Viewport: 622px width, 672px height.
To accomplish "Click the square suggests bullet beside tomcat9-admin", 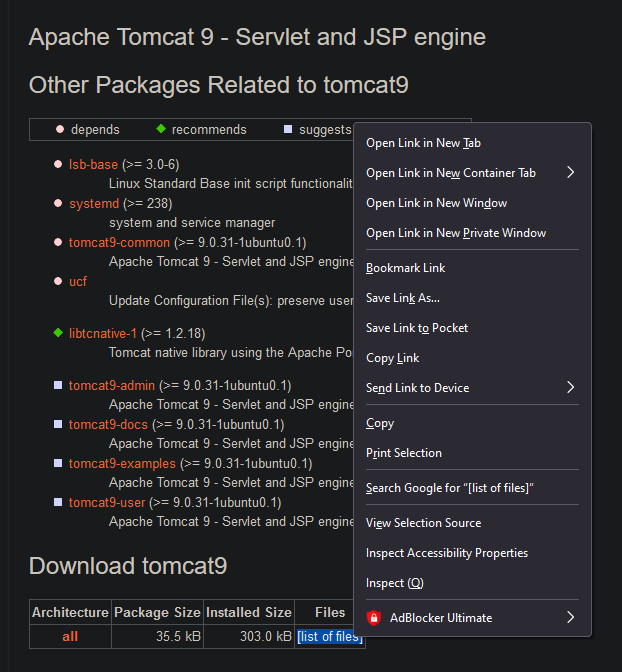I will pyautogui.click(x=58, y=385).
